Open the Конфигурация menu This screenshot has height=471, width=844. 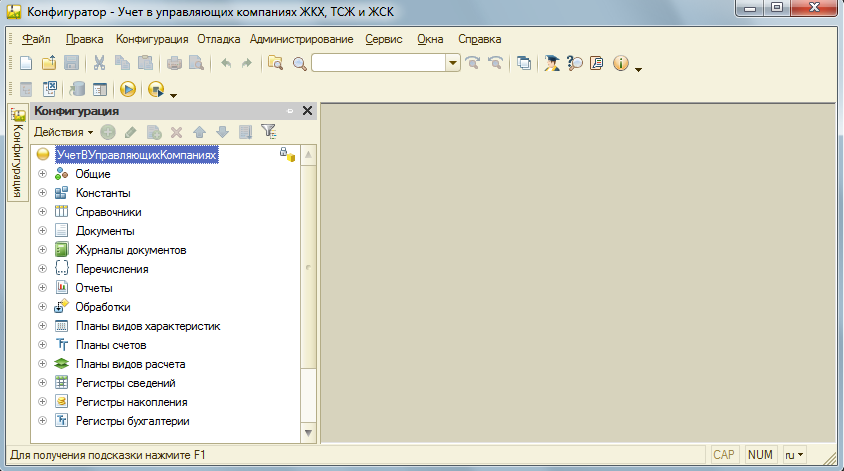[152, 39]
